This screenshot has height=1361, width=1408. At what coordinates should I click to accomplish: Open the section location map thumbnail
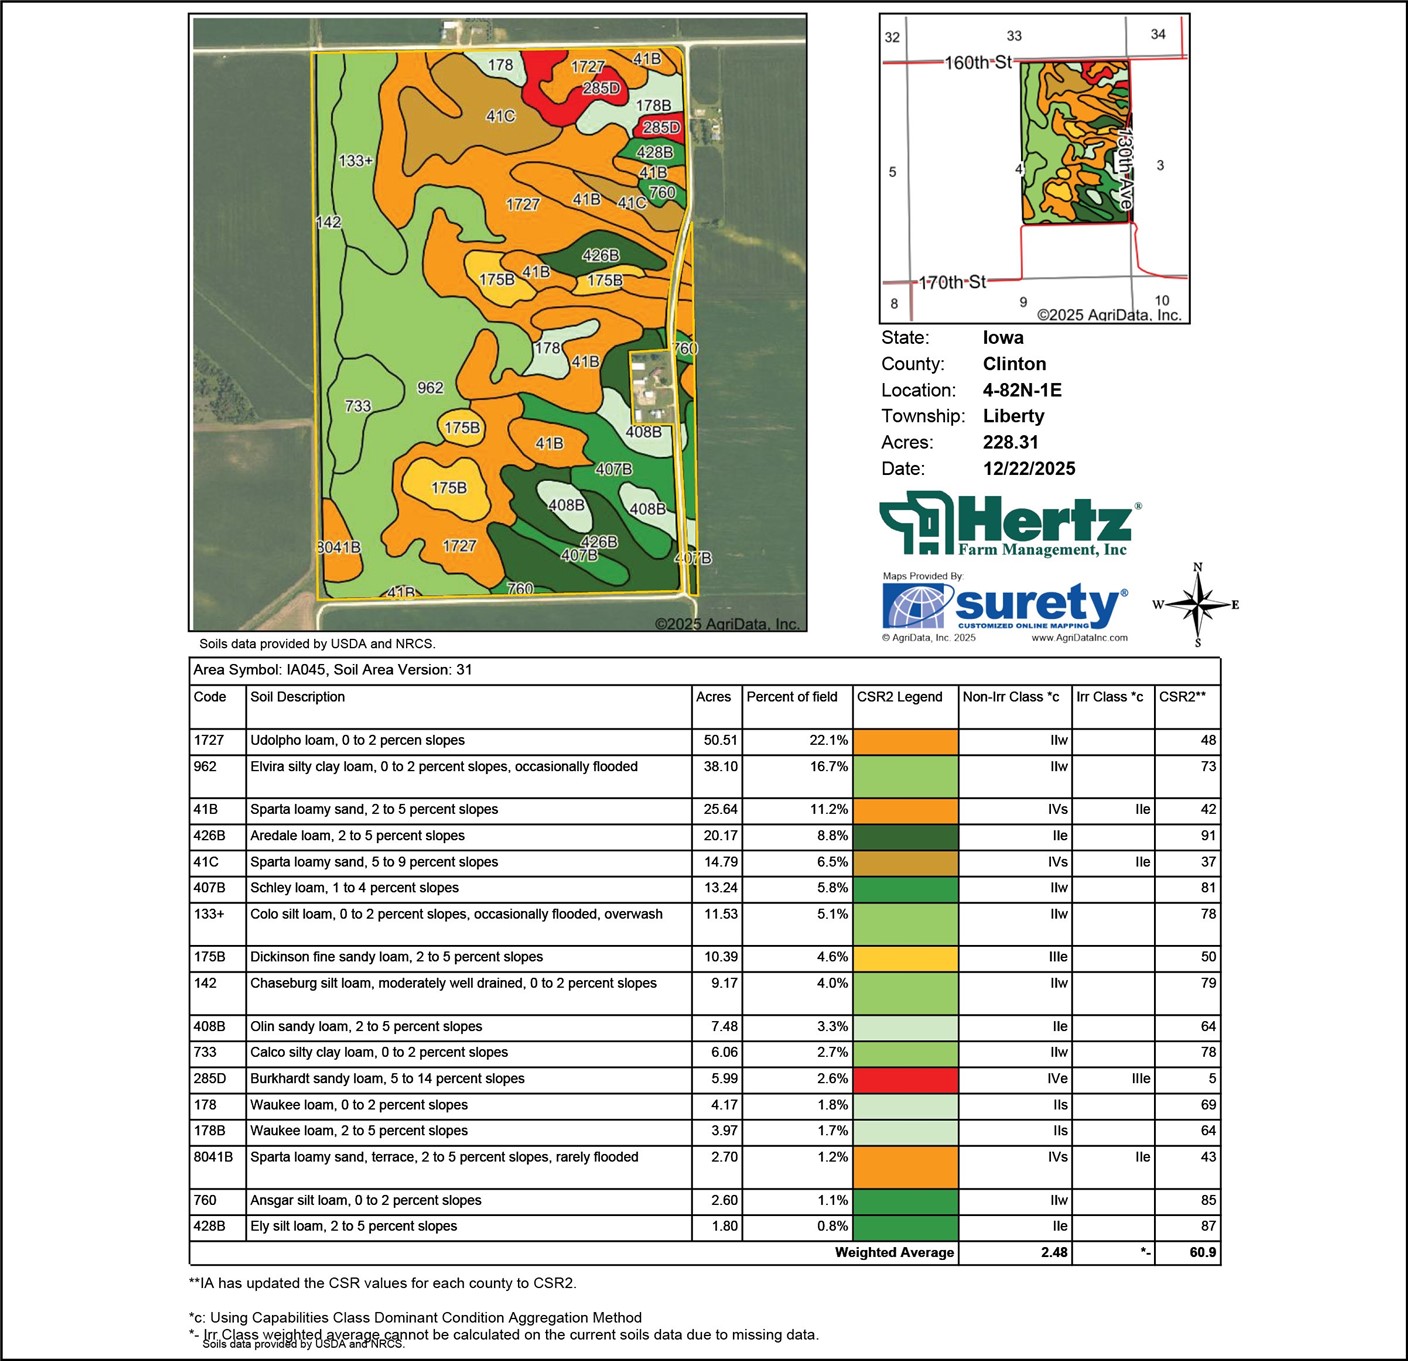point(1035,168)
